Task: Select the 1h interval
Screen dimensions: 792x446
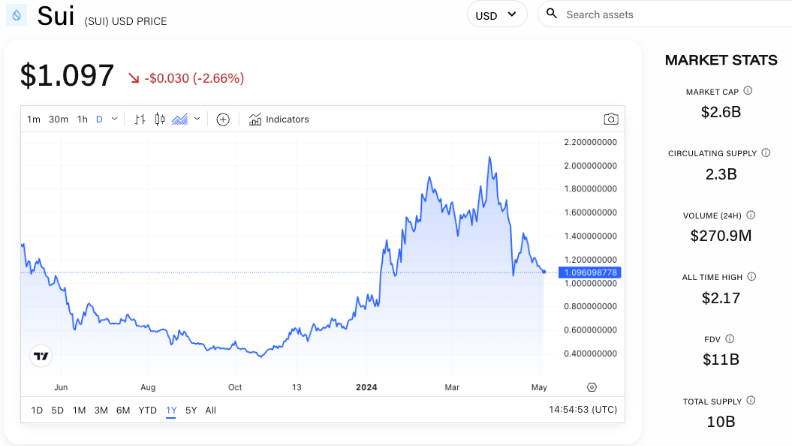Action: click(x=82, y=119)
